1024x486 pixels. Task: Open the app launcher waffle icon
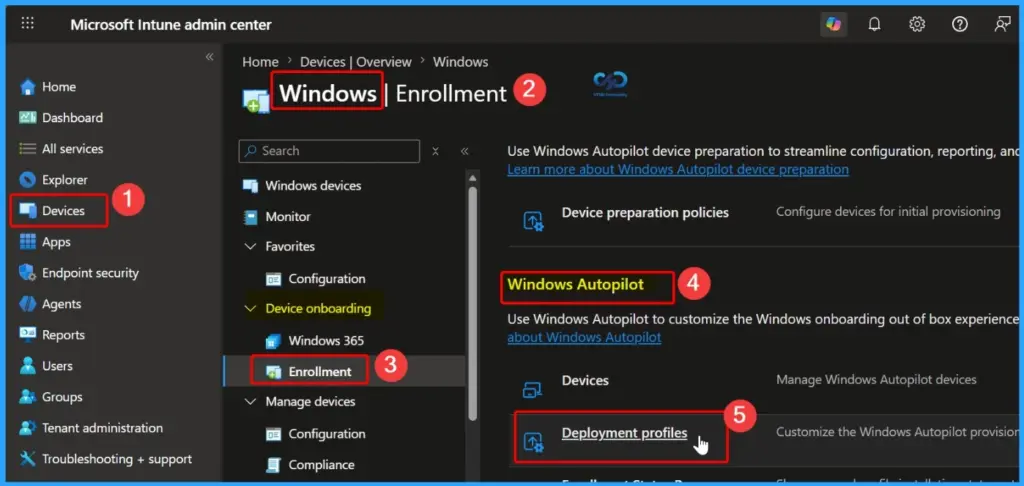click(27, 24)
